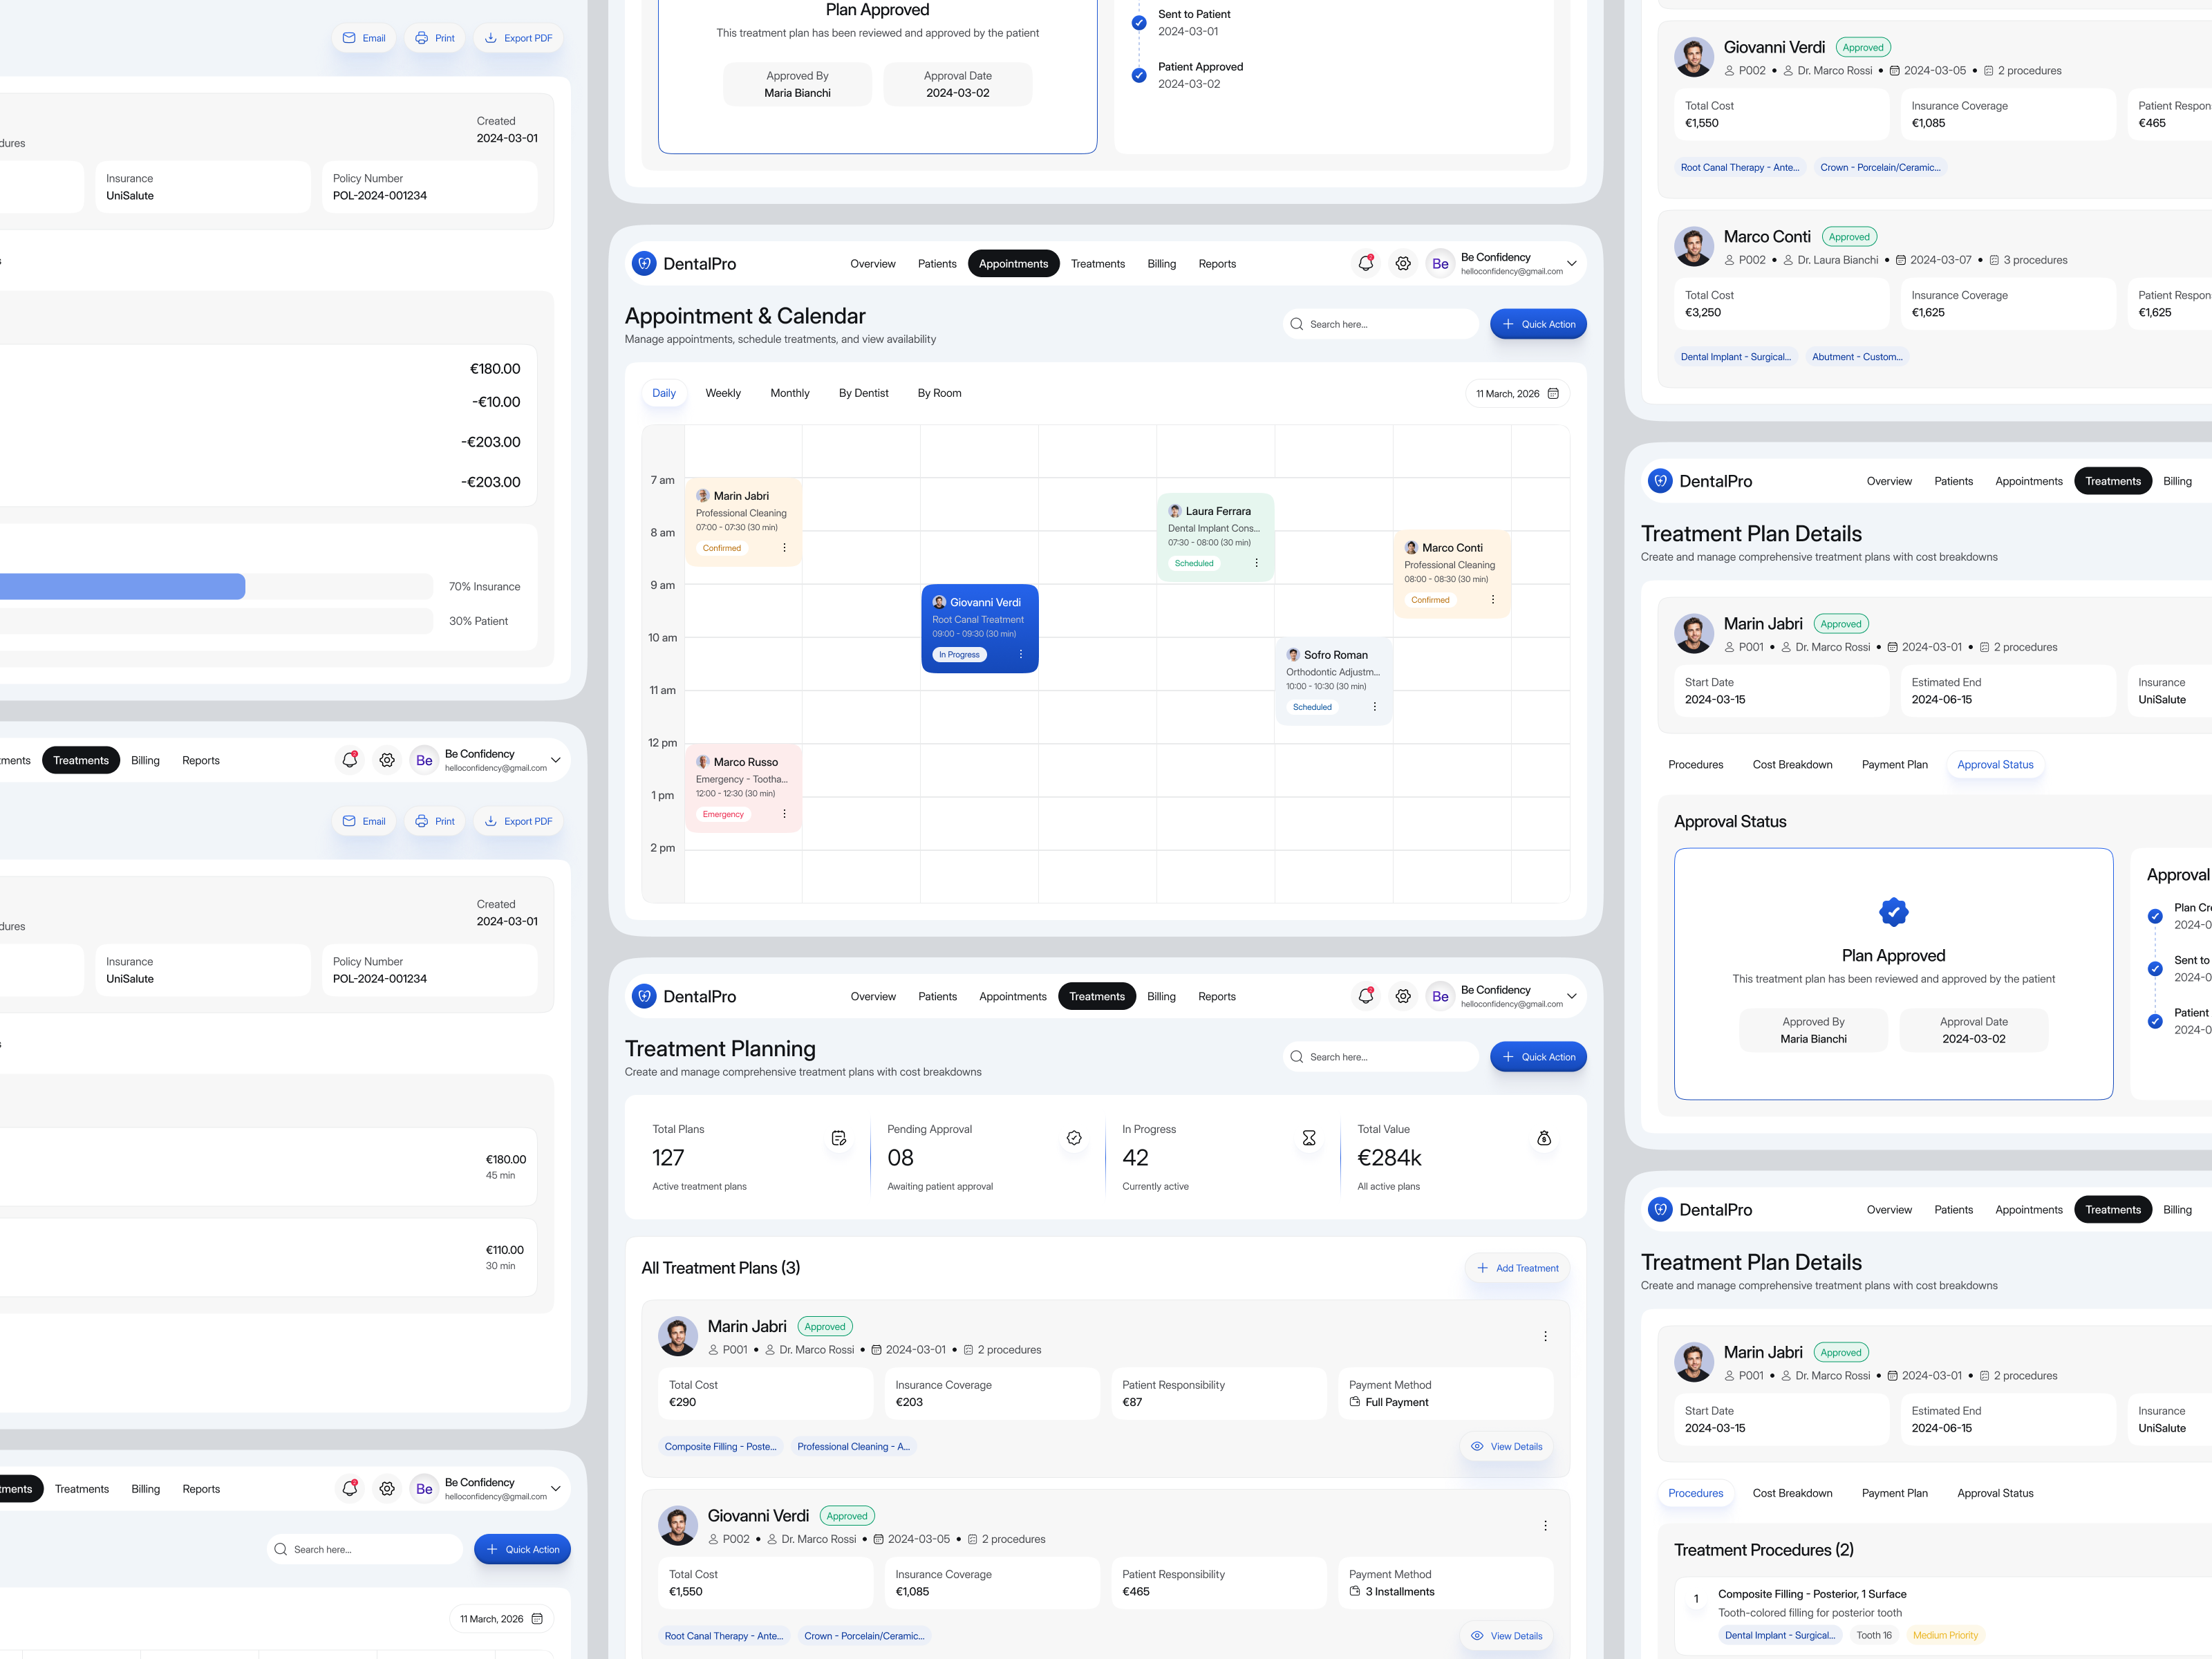This screenshot has width=2212, height=1659.
Task: Open the kebab menu on Marin Jabri's treatment plan
Action: coord(1546,1335)
